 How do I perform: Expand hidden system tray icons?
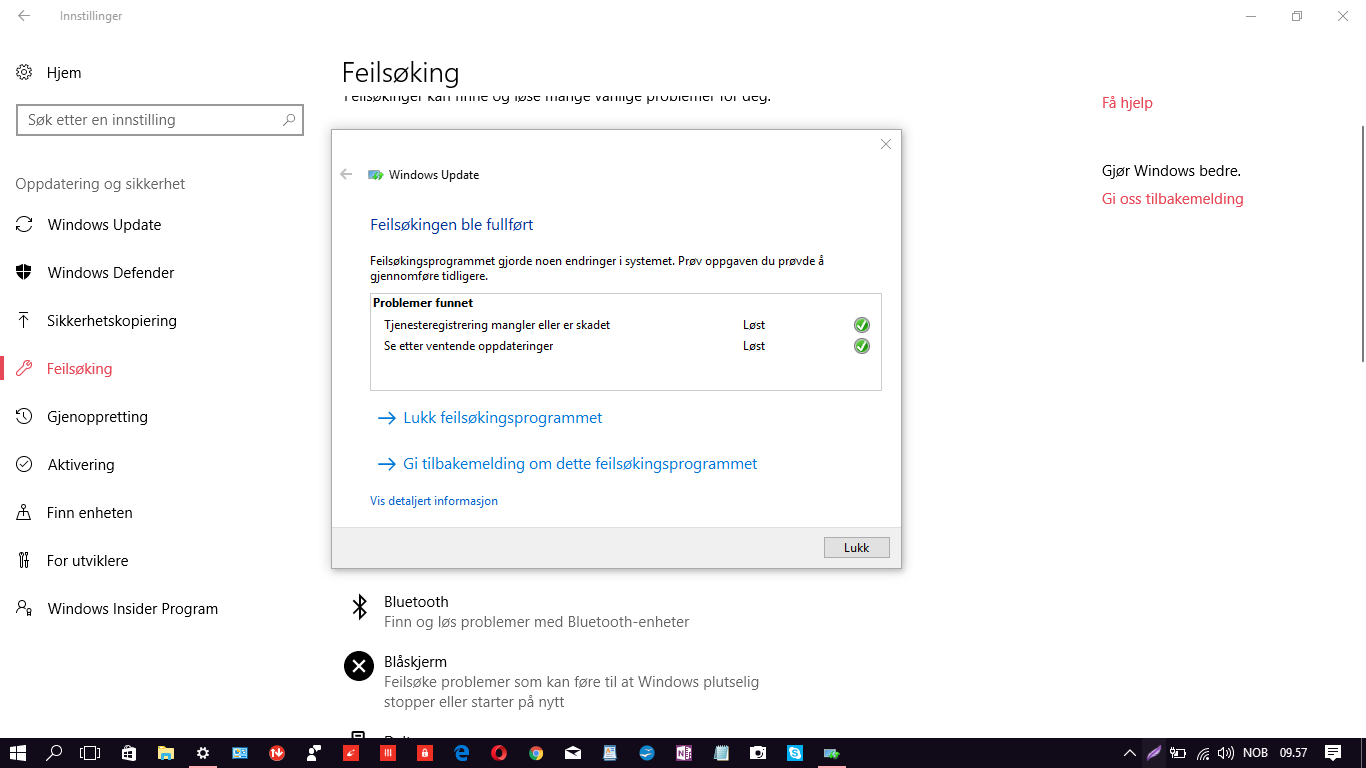pos(1130,753)
